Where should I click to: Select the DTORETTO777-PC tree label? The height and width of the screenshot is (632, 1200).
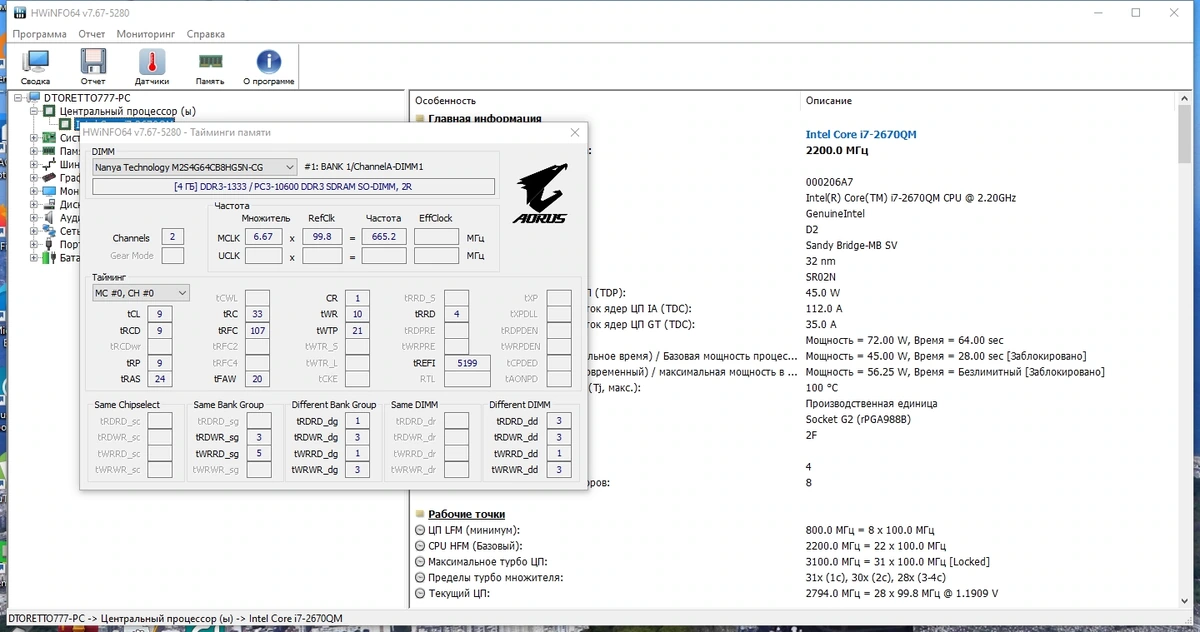click(87, 98)
